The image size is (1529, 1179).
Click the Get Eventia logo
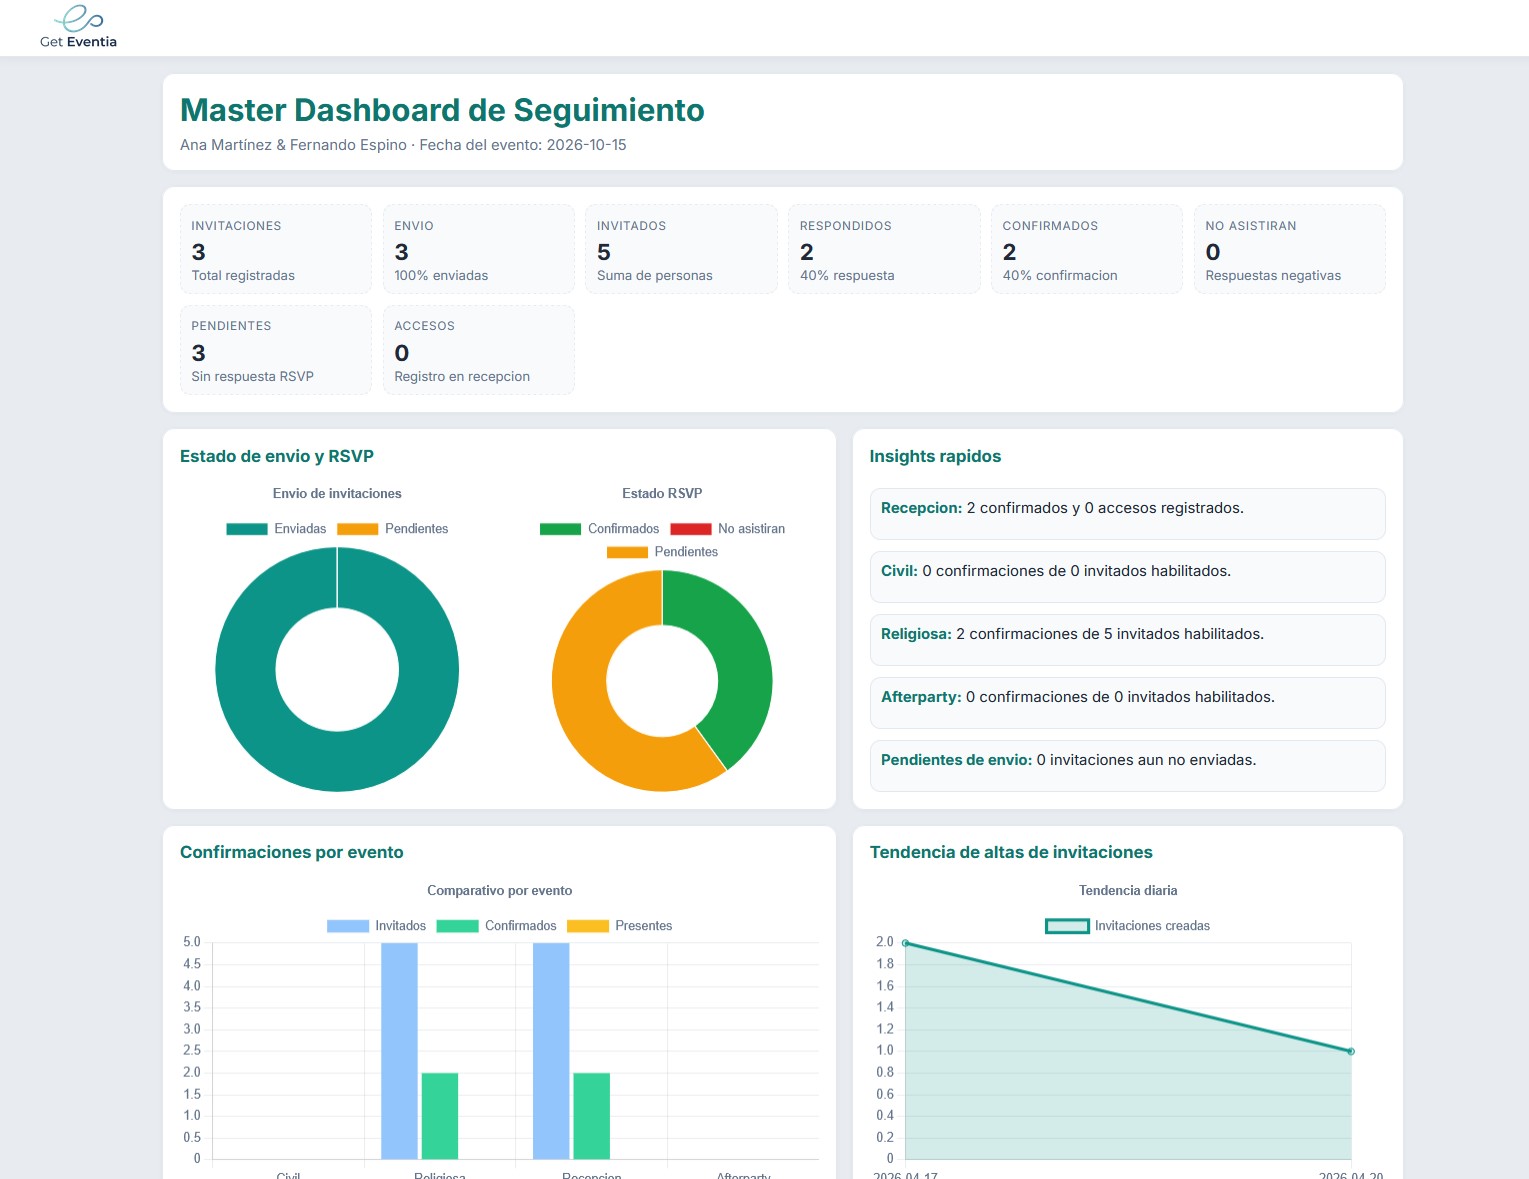(x=78, y=27)
